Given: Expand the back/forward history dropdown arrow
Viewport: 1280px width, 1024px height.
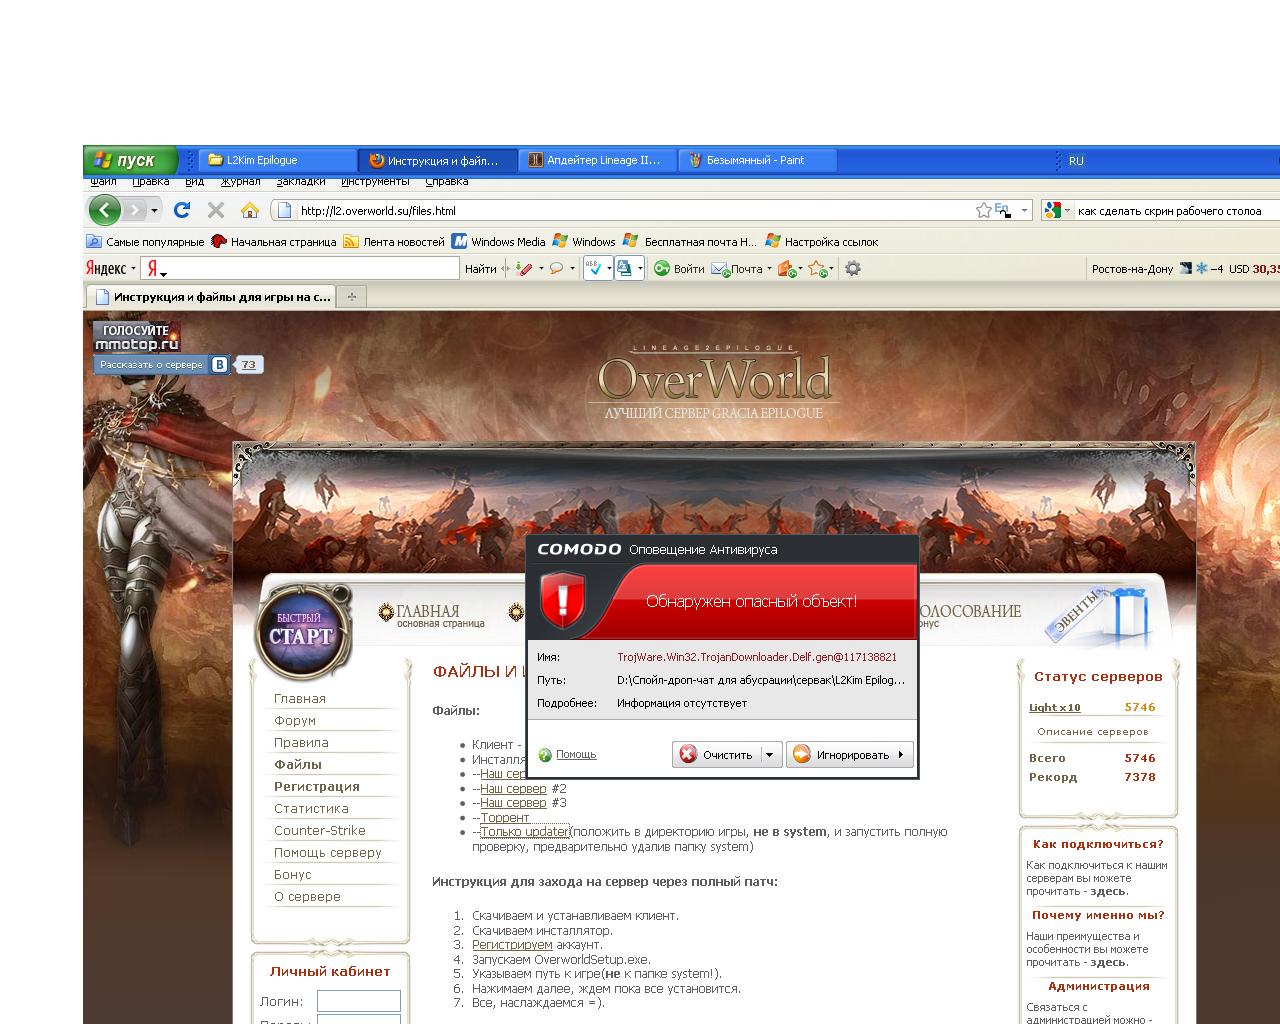Looking at the screenshot, I should [x=154, y=210].
